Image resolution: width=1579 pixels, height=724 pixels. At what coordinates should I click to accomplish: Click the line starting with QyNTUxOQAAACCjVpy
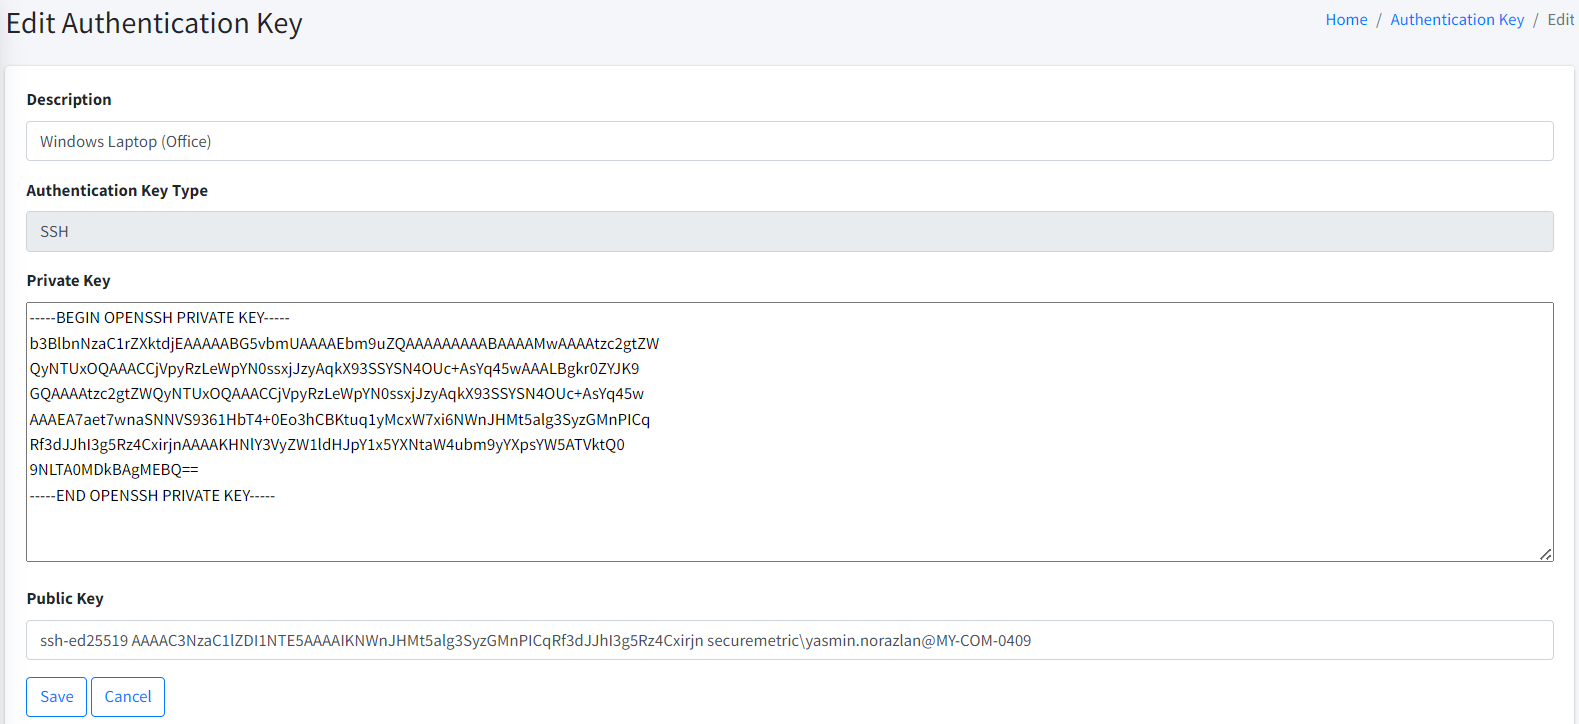tap(334, 369)
